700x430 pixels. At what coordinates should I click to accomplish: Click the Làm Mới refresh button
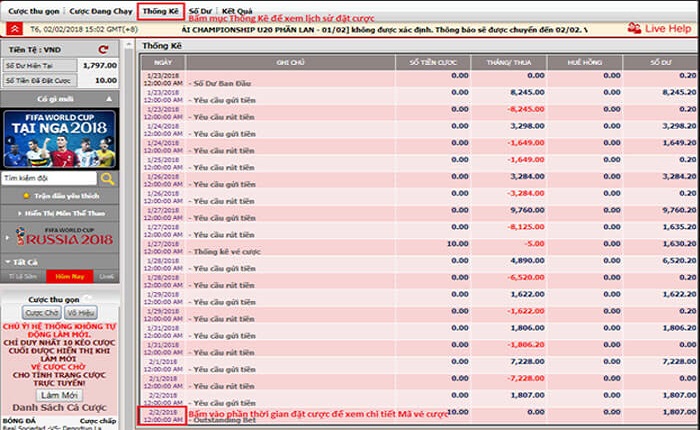59,395
